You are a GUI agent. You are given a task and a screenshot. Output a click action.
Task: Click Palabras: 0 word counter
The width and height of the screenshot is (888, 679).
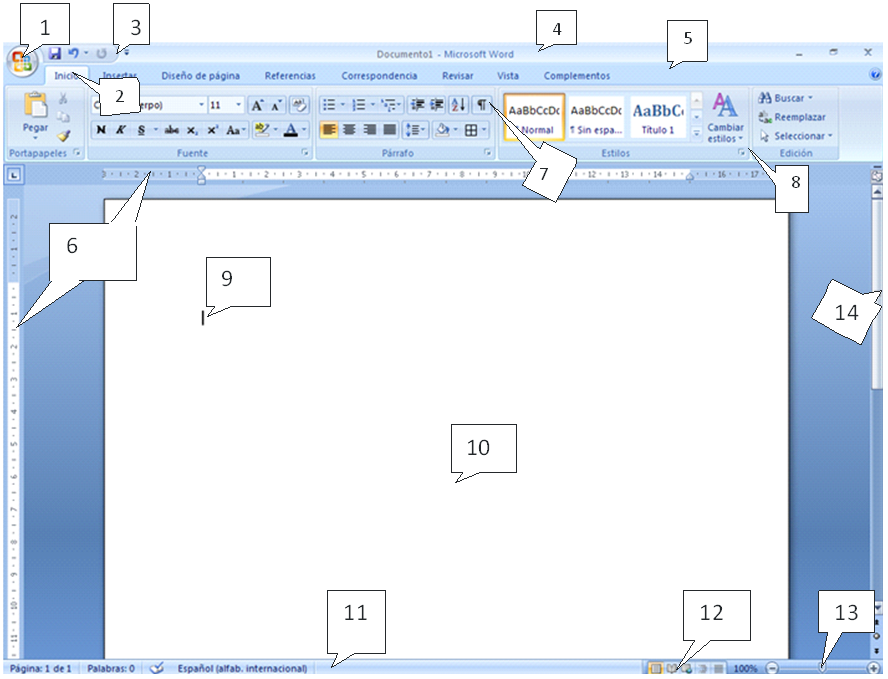point(108,668)
